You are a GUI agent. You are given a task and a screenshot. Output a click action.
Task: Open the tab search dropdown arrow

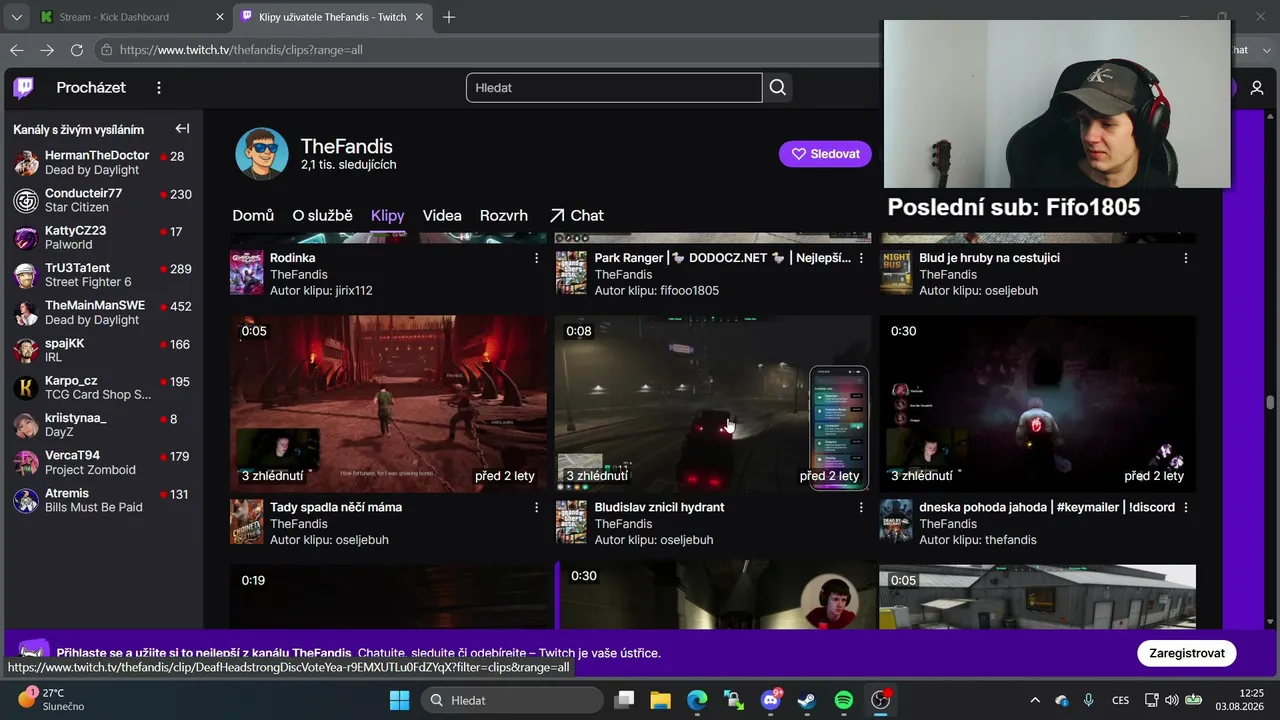(x=16, y=17)
